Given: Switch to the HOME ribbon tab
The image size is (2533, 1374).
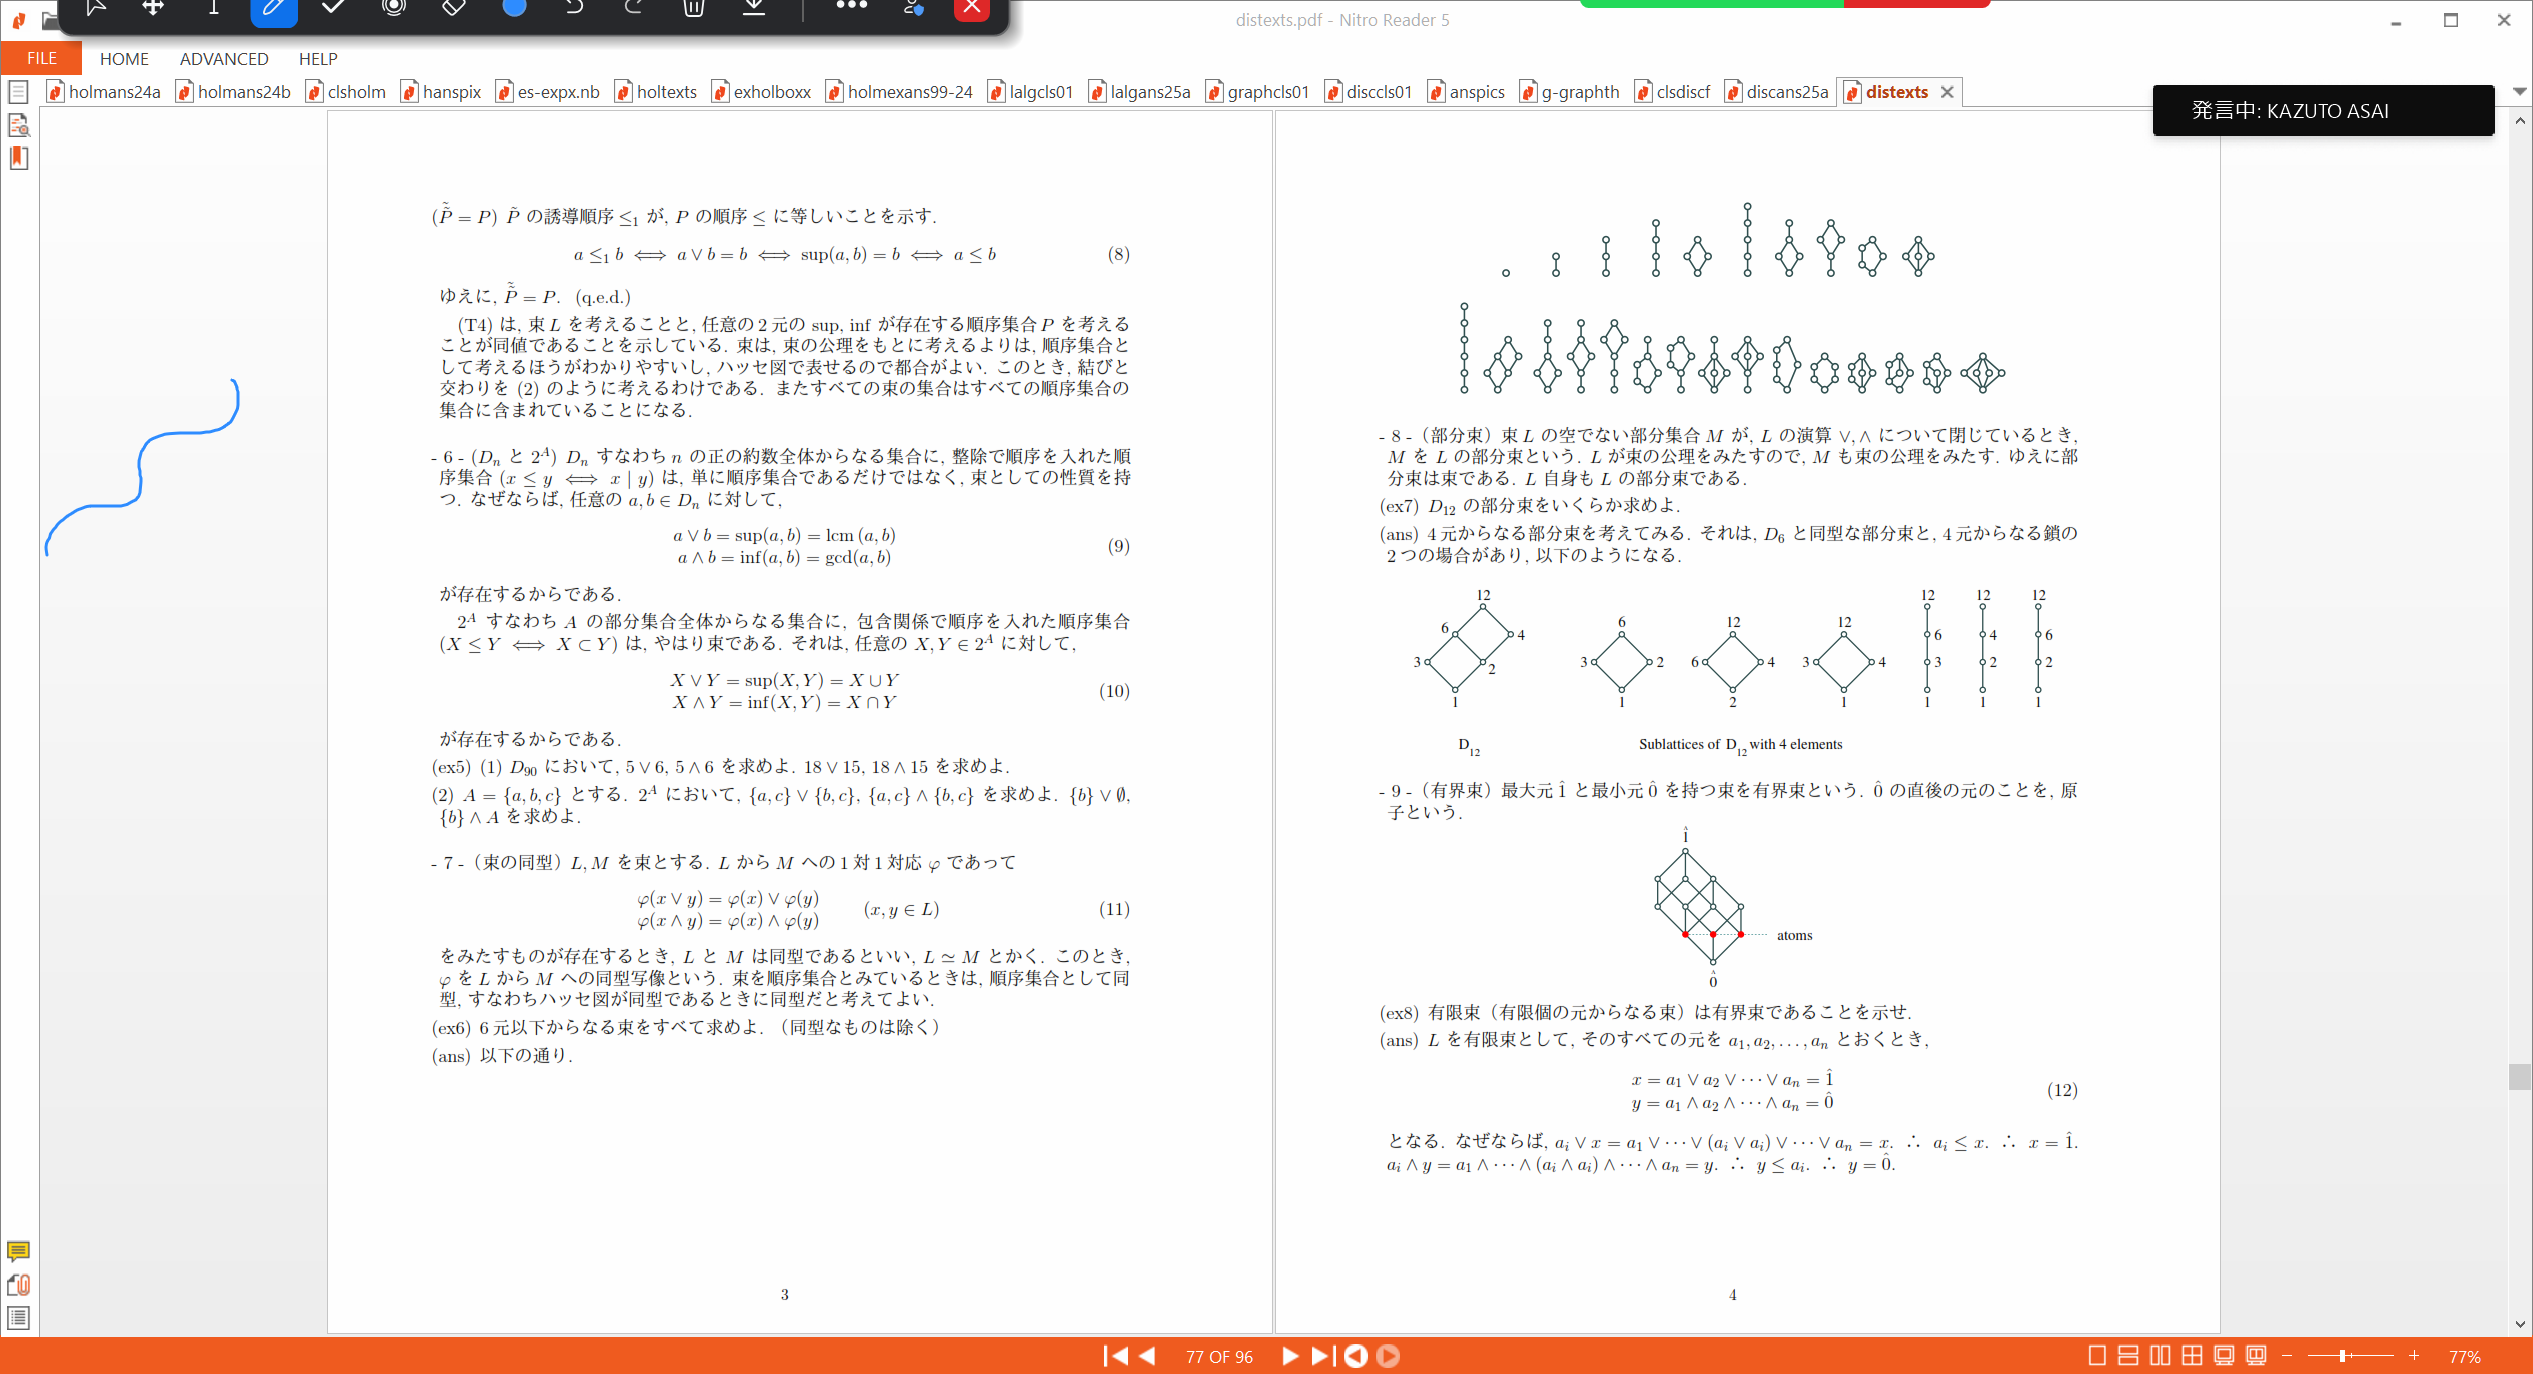Looking at the screenshot, I should pyautogui.click(x=124, y=59).
